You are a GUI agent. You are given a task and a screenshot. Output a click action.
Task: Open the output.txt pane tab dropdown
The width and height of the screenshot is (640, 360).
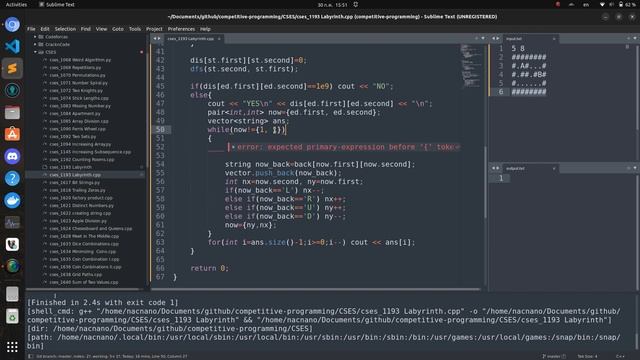[635, 168]
